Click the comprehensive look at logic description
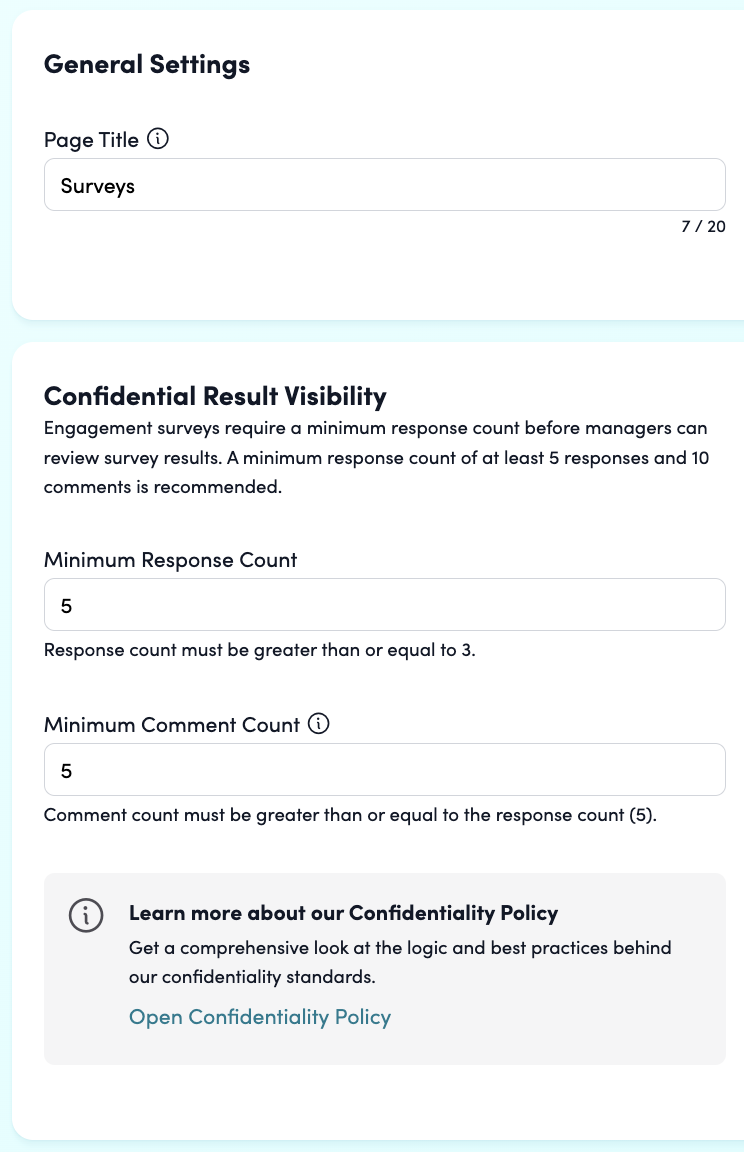Image resolution: width=744 pixels, height=1152 pixels. [400, 962]
